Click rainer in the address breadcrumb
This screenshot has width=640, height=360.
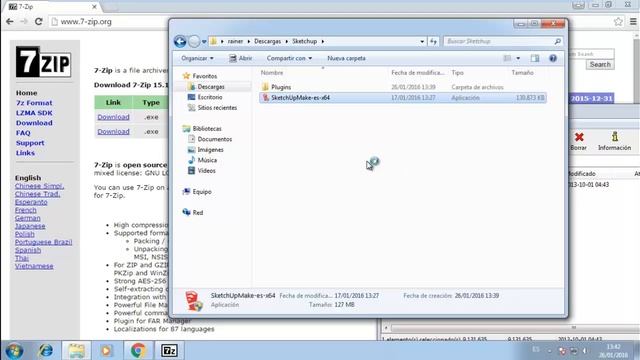235,41
